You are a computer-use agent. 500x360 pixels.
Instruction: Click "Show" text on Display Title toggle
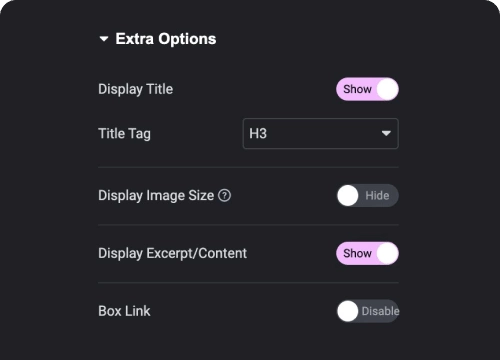(x=357, y=89)
